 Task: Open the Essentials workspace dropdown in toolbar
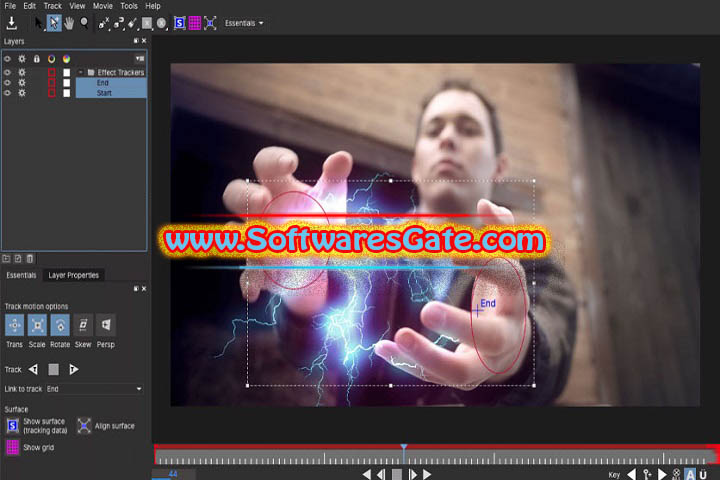click(x=244, y=23)
